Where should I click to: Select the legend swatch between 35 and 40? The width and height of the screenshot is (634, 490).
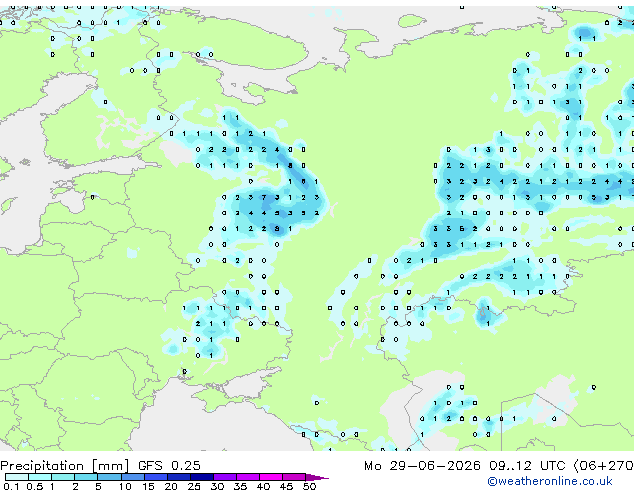247,477
